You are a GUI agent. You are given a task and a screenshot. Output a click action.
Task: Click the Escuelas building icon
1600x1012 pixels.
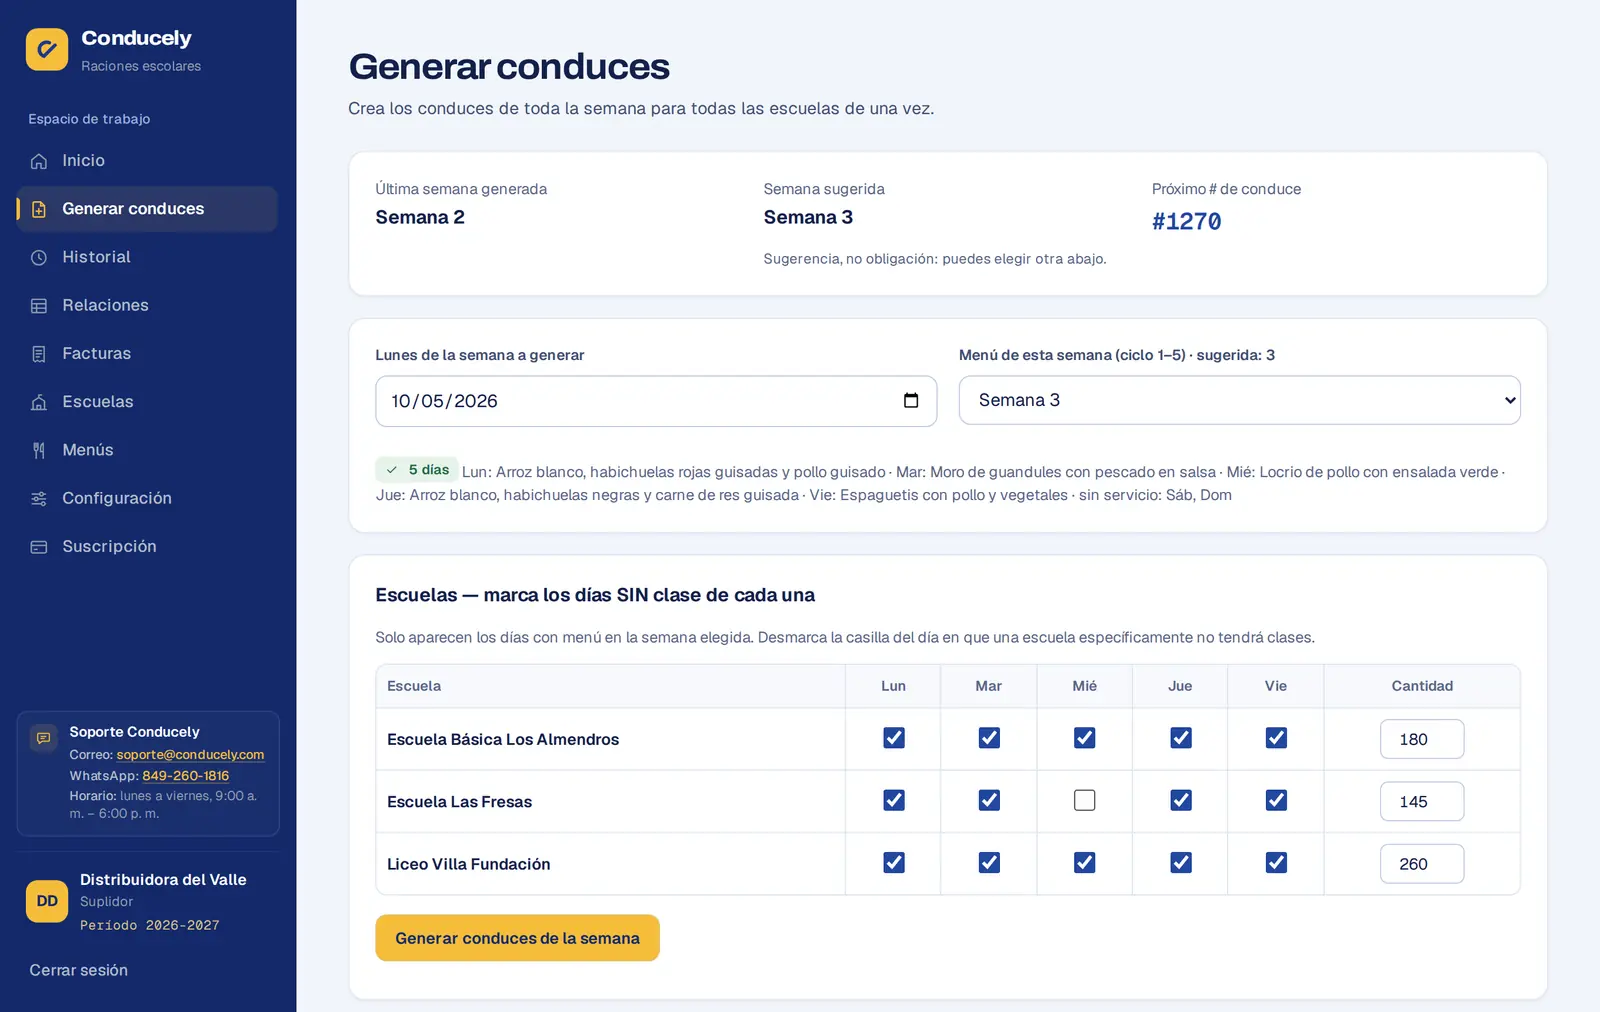39,402
